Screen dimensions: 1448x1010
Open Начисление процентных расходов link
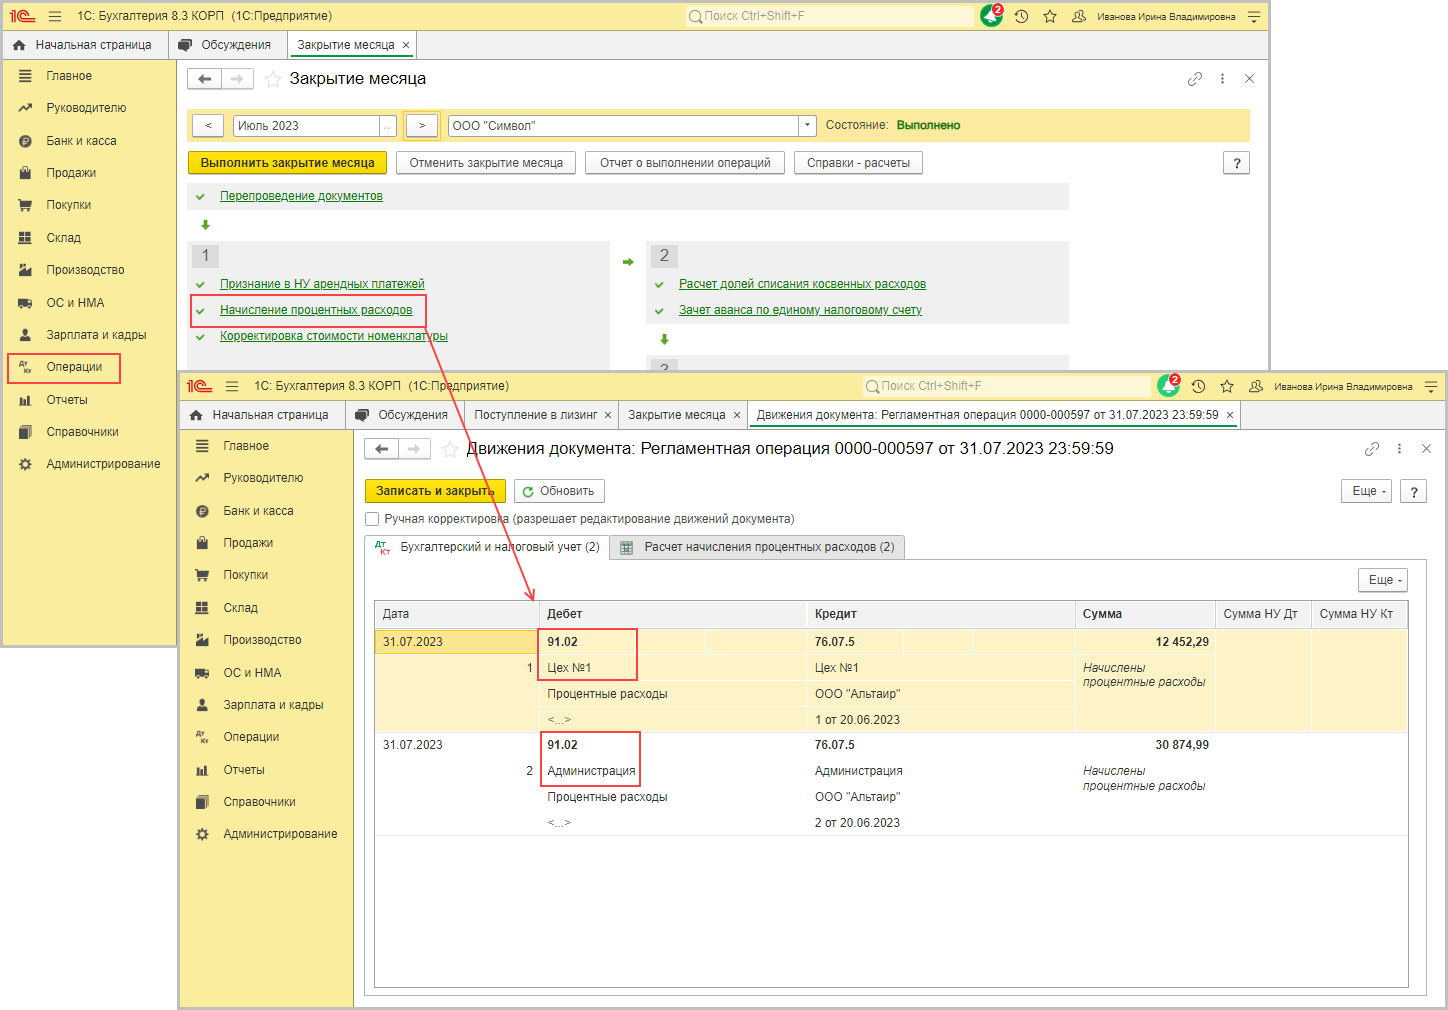pyautogui.click(x=316, y=310)
